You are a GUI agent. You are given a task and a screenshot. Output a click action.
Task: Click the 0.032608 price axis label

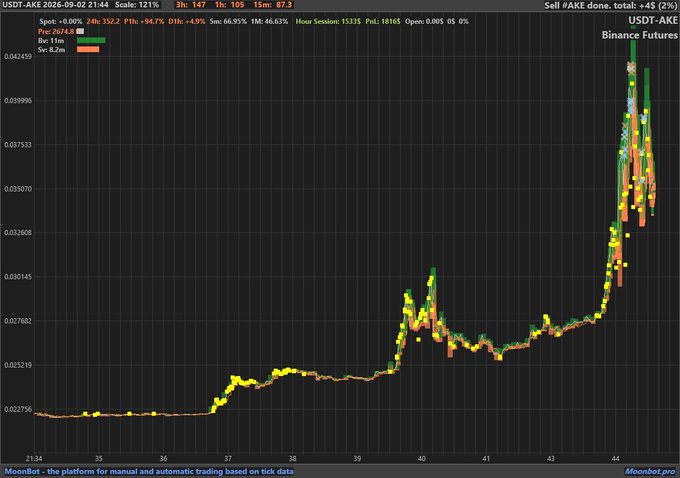coord(17,232)
